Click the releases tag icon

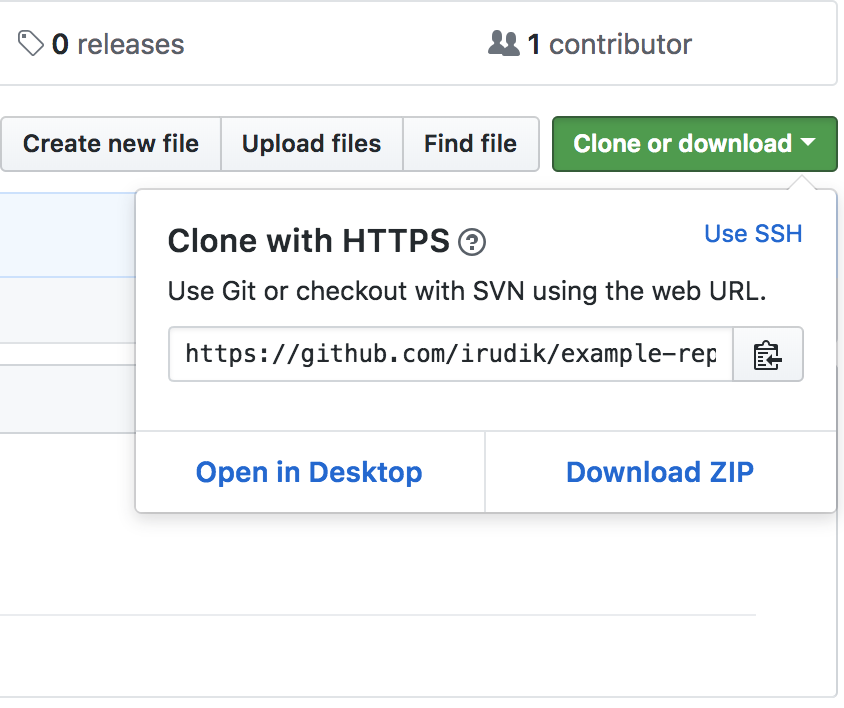tap(31, 43)
